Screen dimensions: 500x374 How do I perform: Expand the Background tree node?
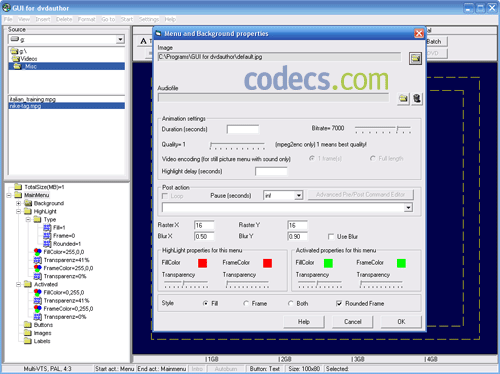coord(19,203)
